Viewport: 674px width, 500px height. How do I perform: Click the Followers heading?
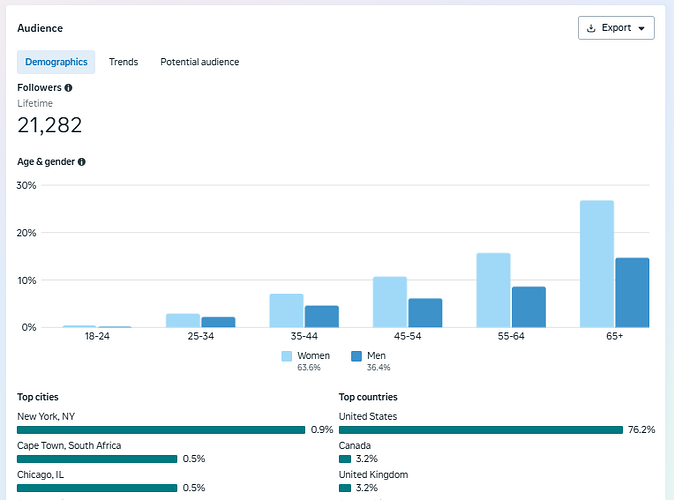tap(39, 88)
